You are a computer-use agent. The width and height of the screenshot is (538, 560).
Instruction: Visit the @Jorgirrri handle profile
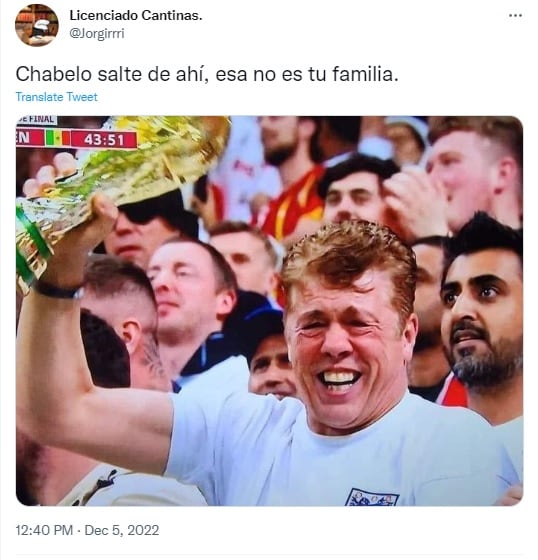click(x=97, y=34)
